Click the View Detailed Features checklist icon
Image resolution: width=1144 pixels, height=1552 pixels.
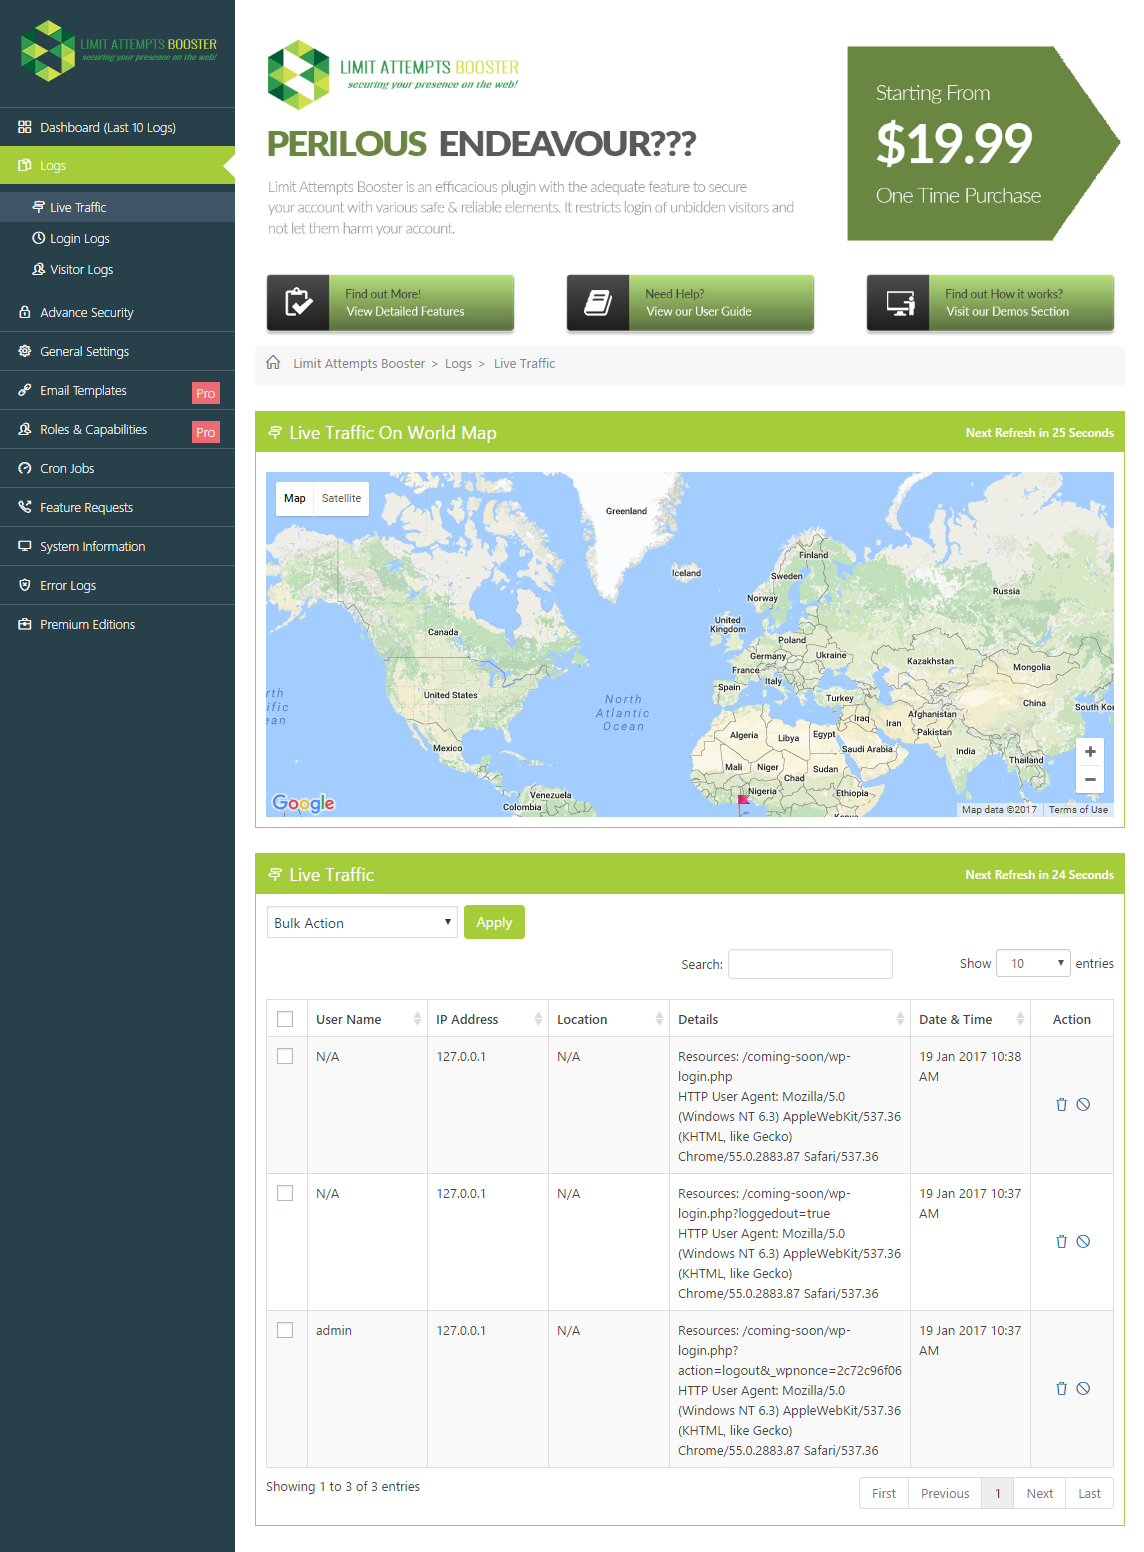[298, 302]
